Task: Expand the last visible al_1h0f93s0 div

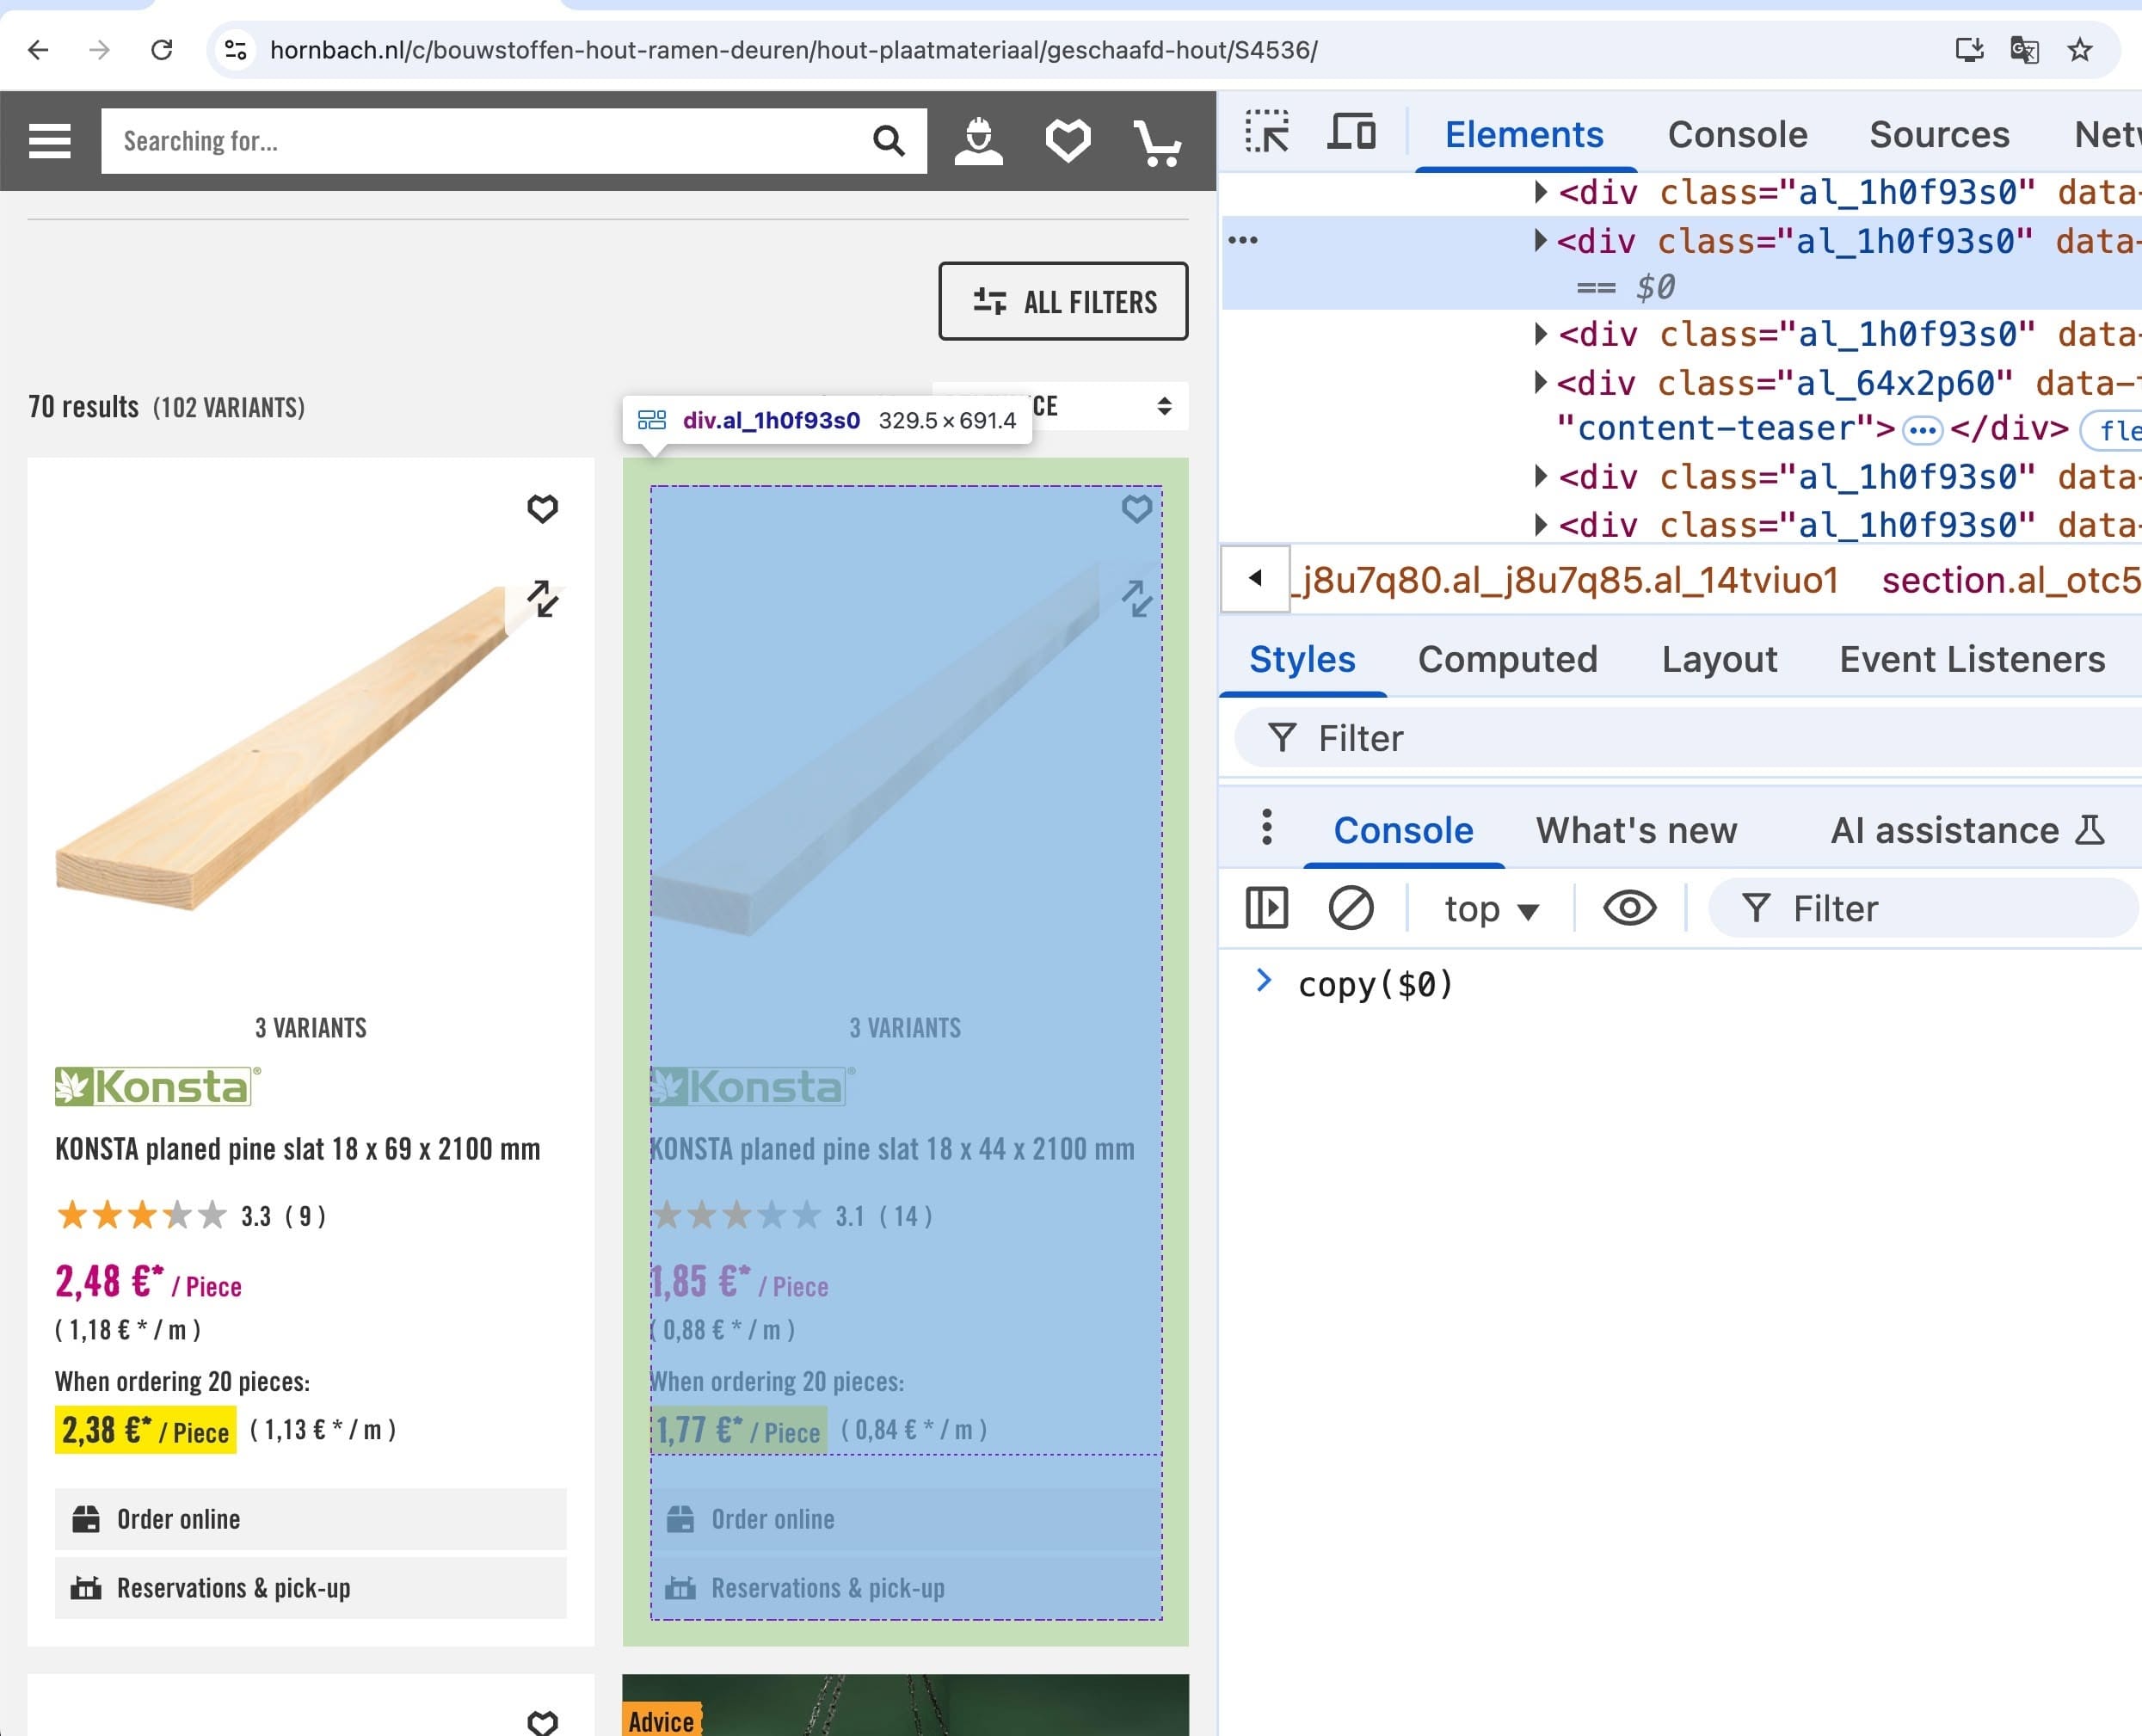Action: pos(1540,524)
